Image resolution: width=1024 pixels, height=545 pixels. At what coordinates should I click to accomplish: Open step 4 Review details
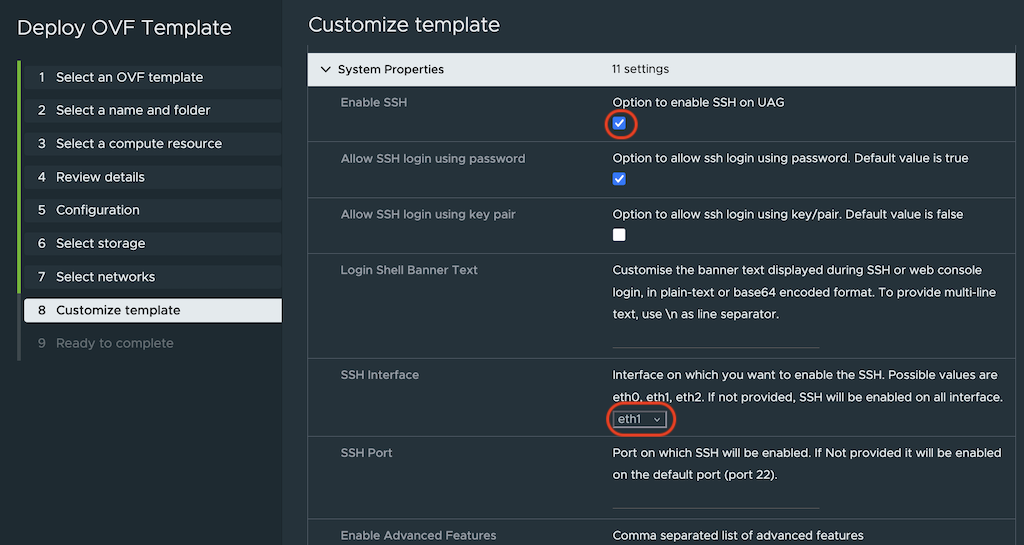coord(100,177)
